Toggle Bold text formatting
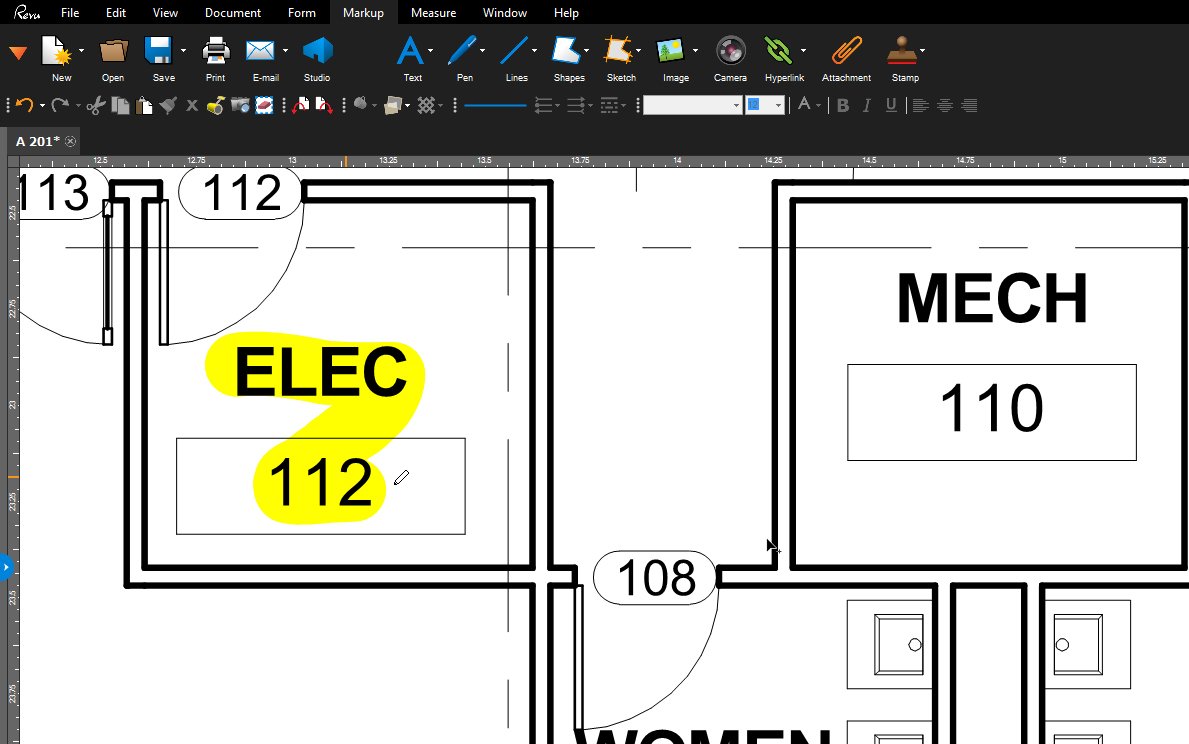Screen dimensions: 1189x744 842,105
